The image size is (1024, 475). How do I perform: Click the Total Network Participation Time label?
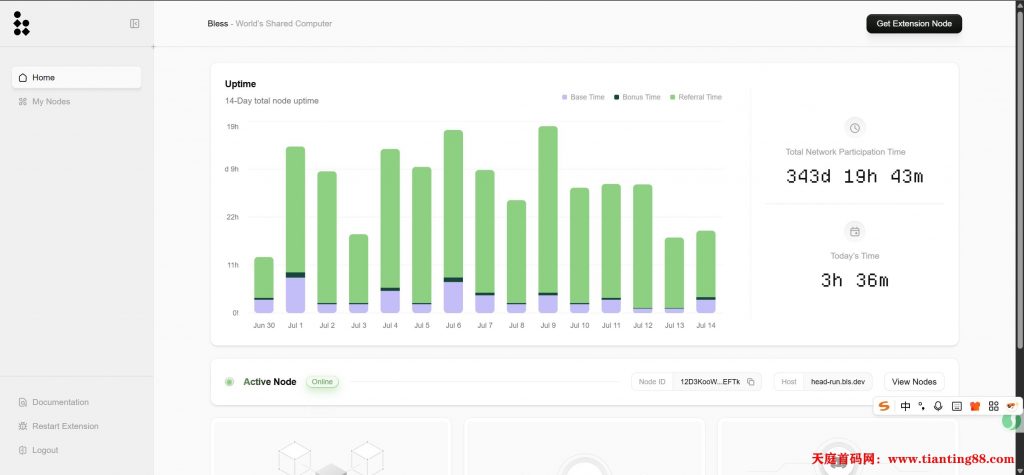pos(846,152)
